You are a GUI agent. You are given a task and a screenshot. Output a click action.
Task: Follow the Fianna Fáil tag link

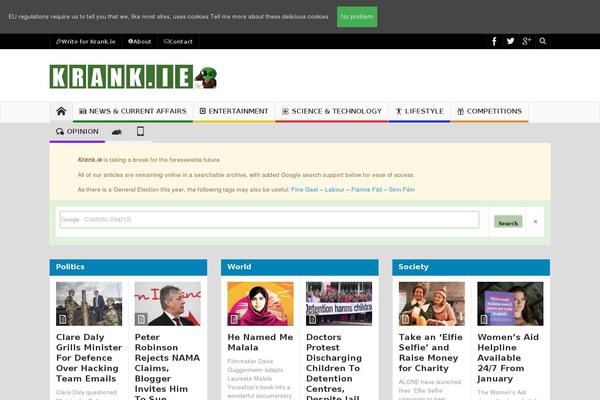click(367, 189)
